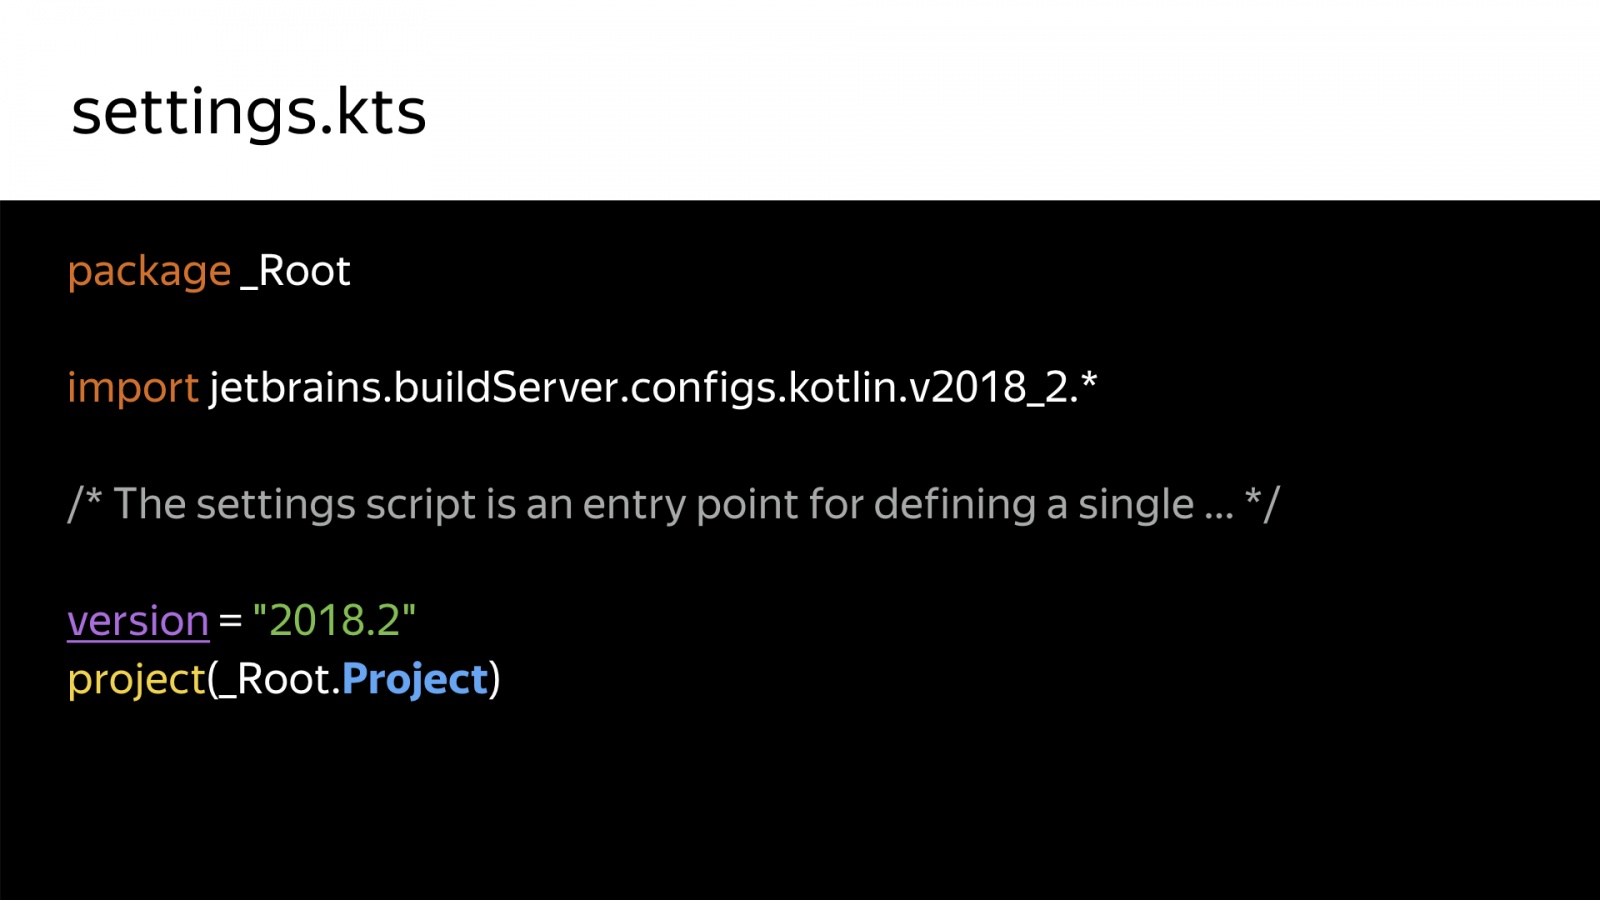
Task: Click the _Root package name
Action: click(296, 272)
